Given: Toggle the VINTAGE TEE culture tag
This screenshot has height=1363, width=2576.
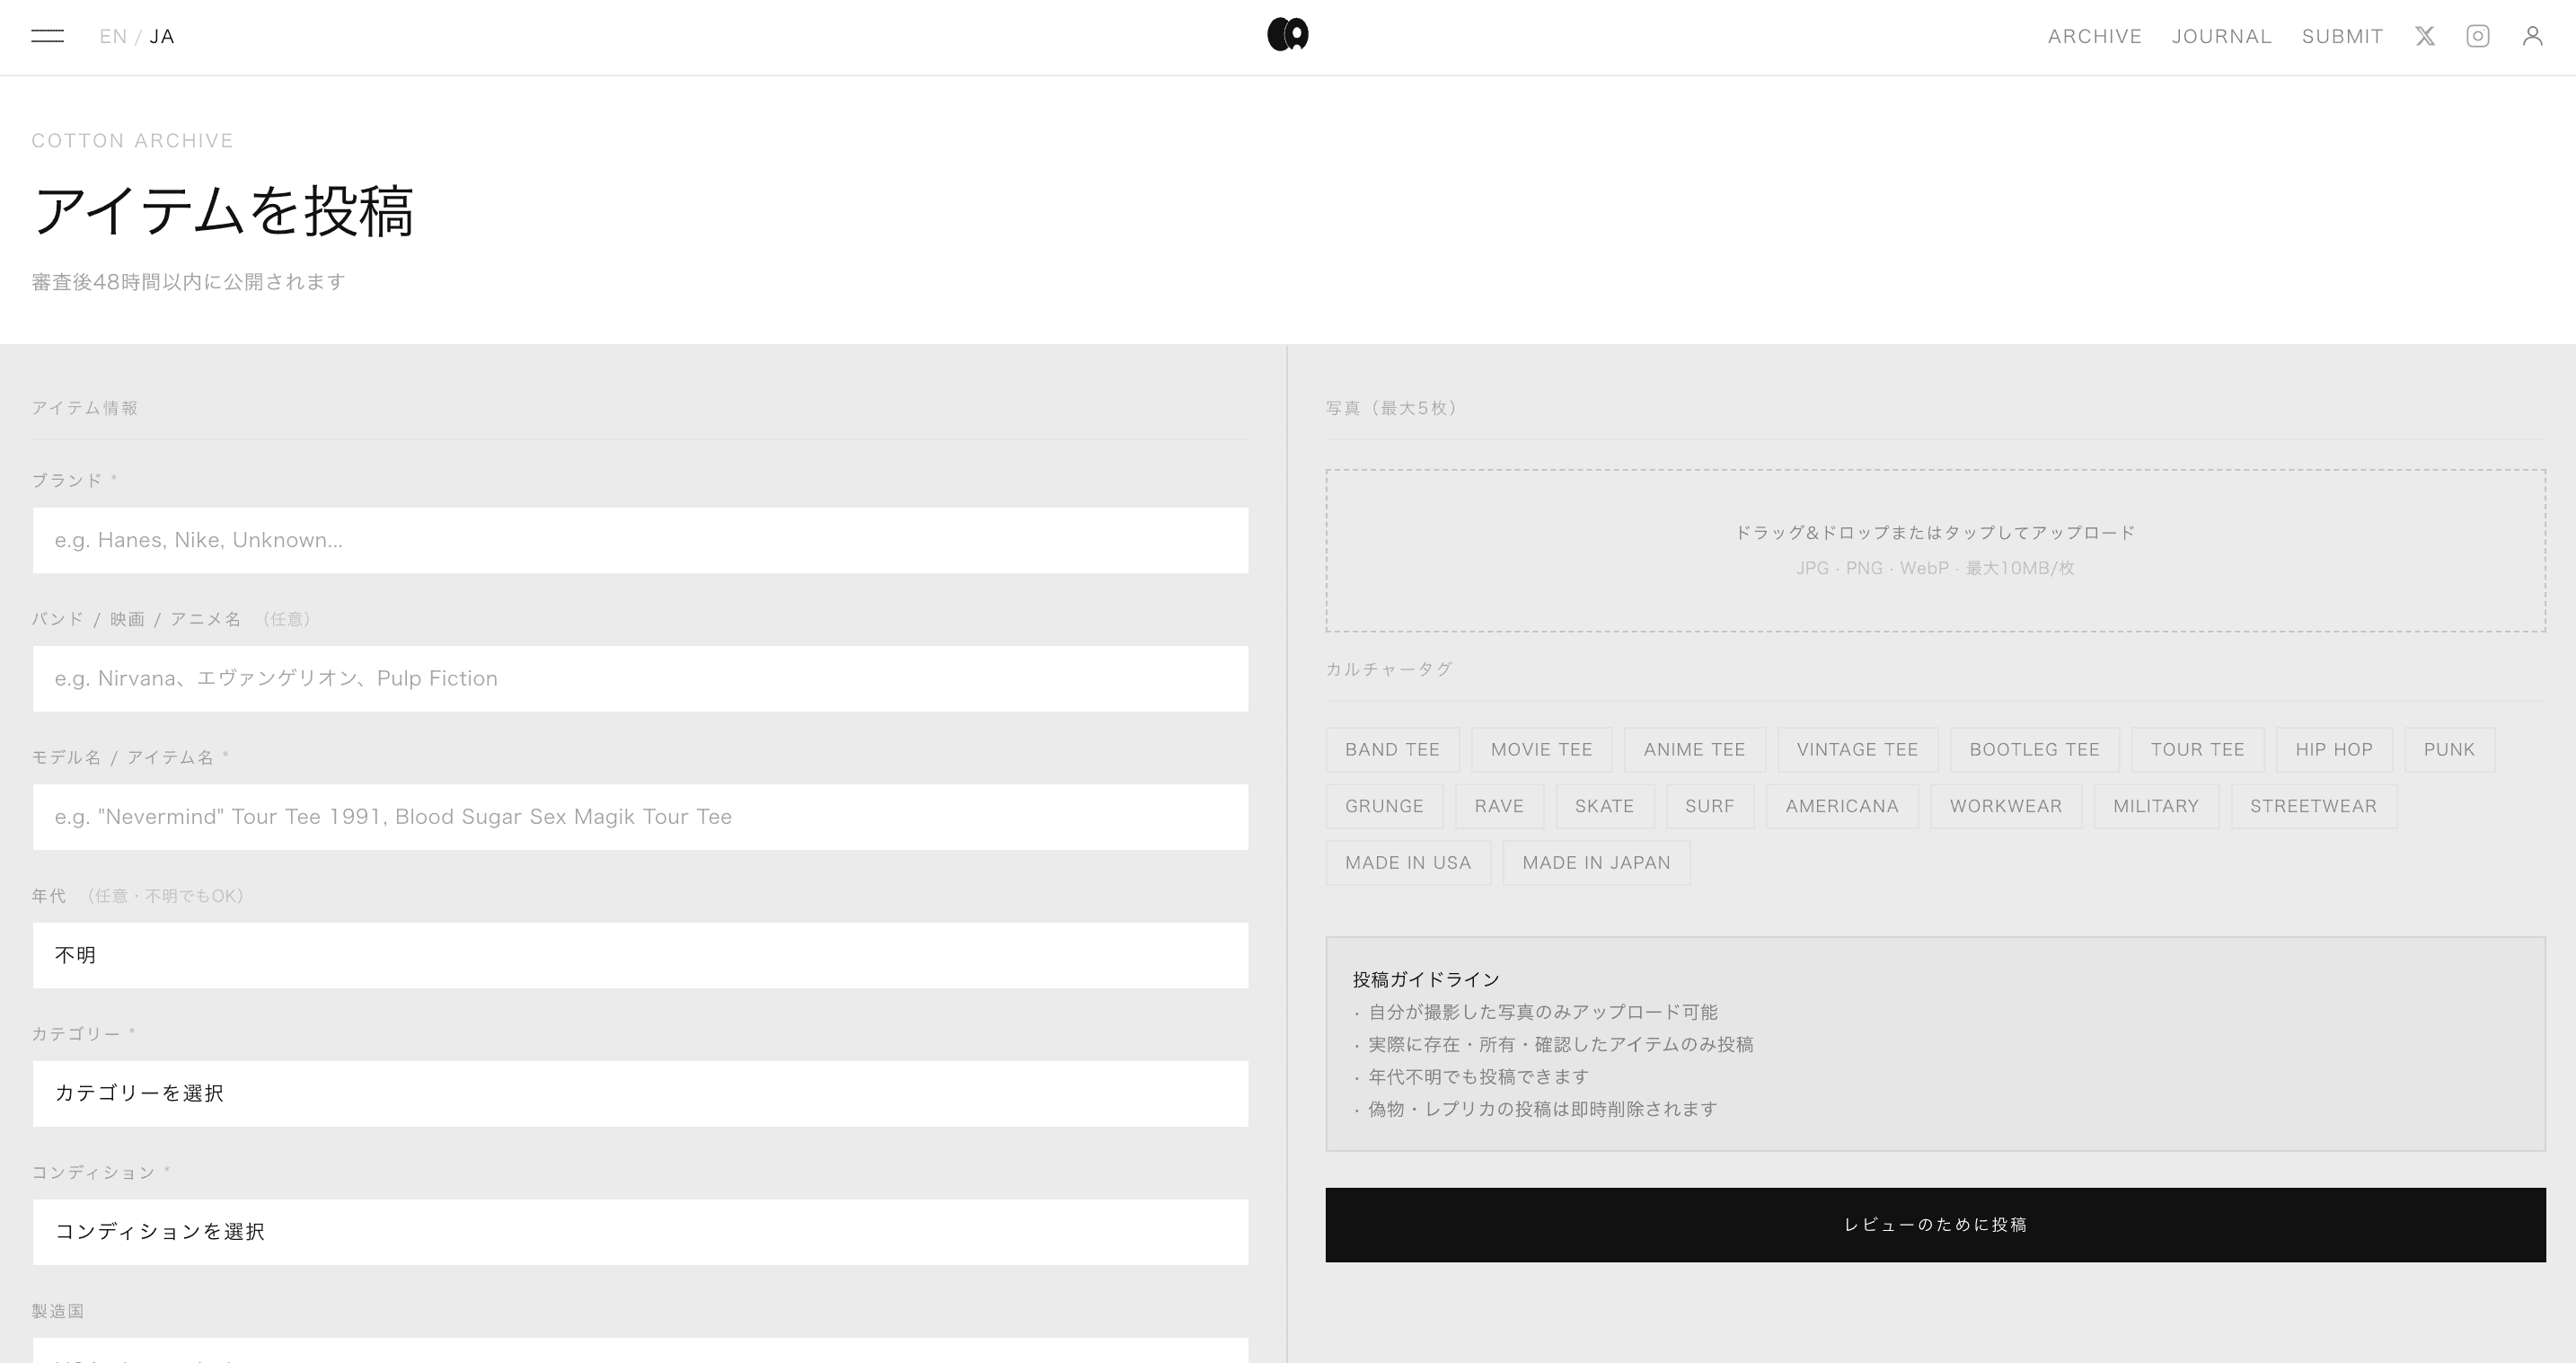Looking at the screenshot, I should 1858,749.
